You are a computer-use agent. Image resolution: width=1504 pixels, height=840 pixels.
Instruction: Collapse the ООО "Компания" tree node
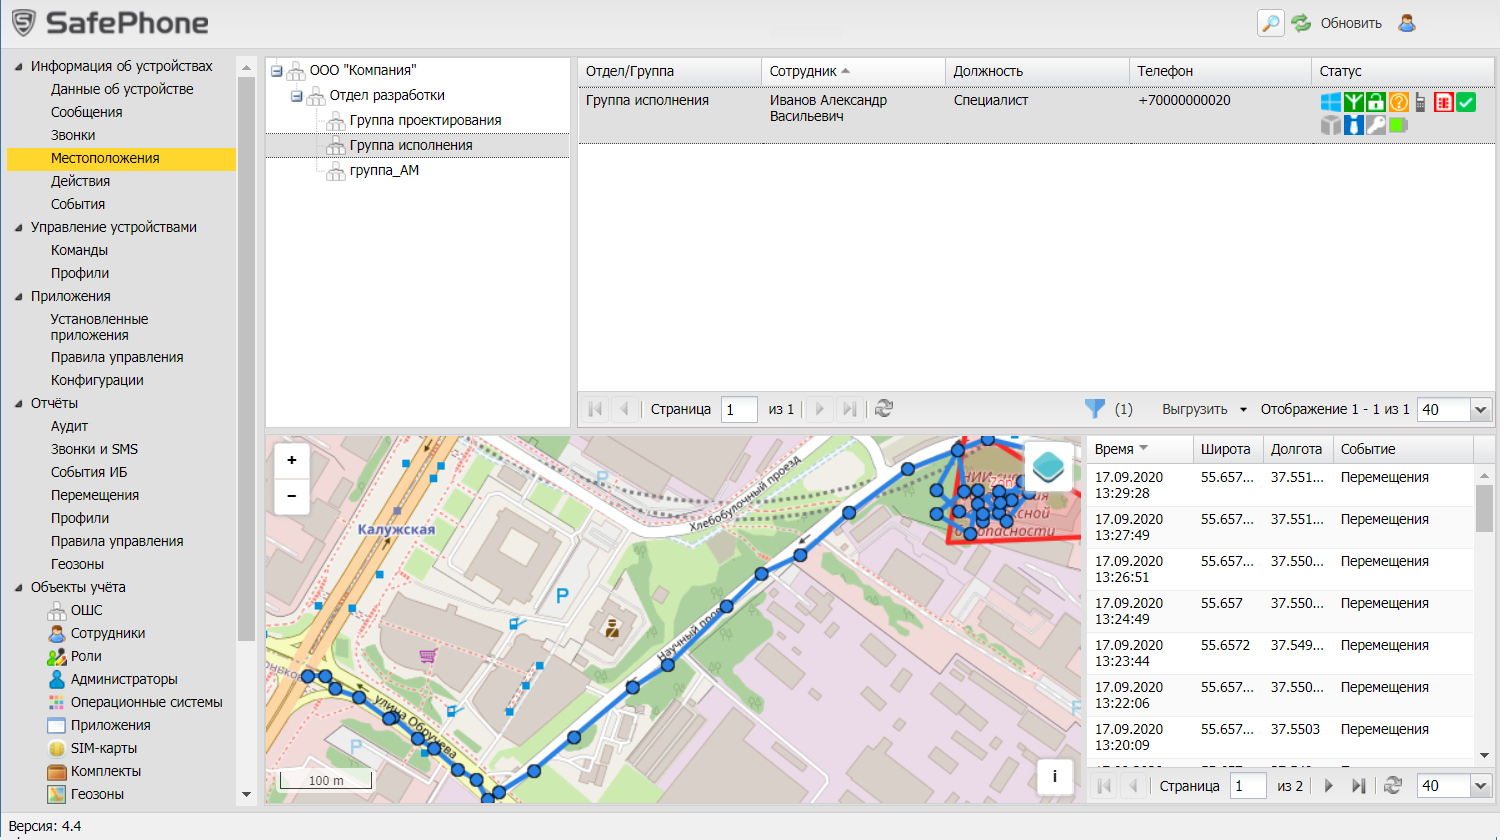click(x=277, y=71)
